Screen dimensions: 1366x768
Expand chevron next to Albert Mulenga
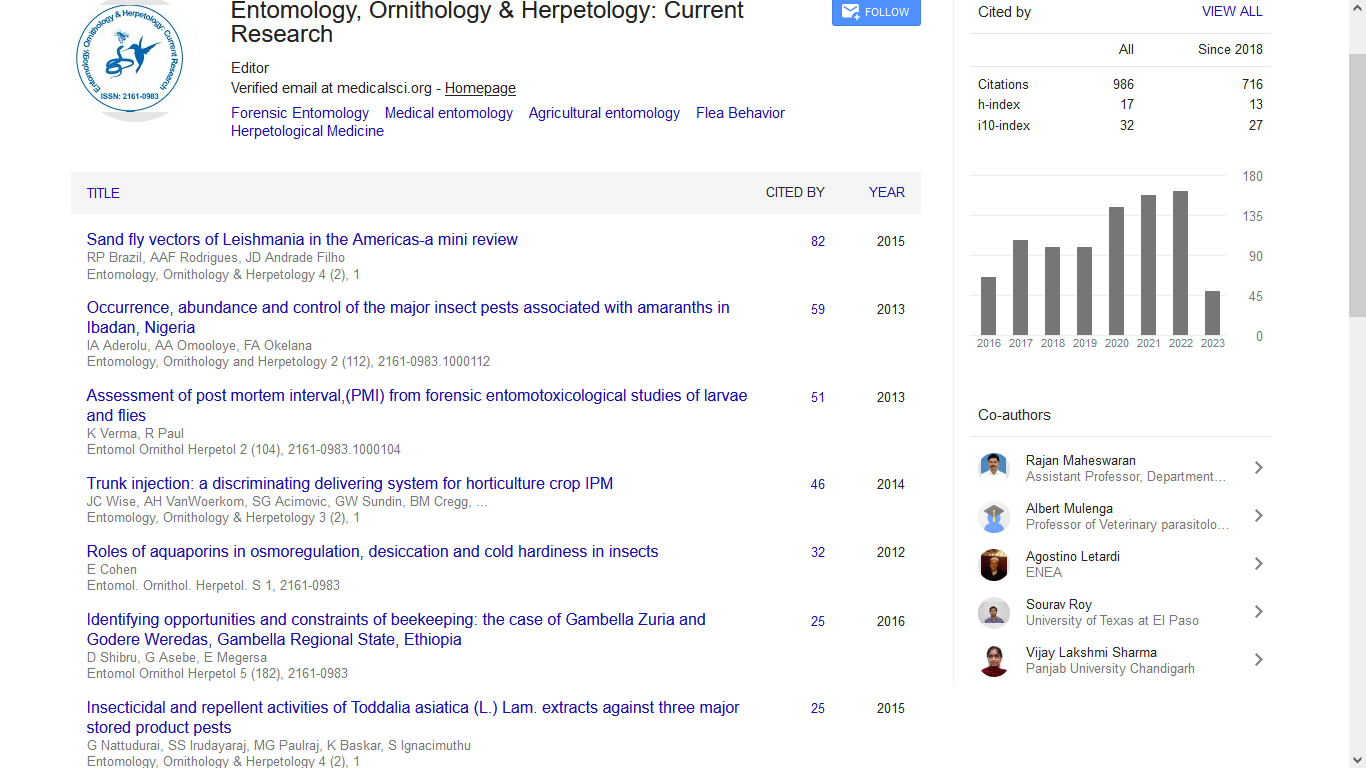point(1258,516)
